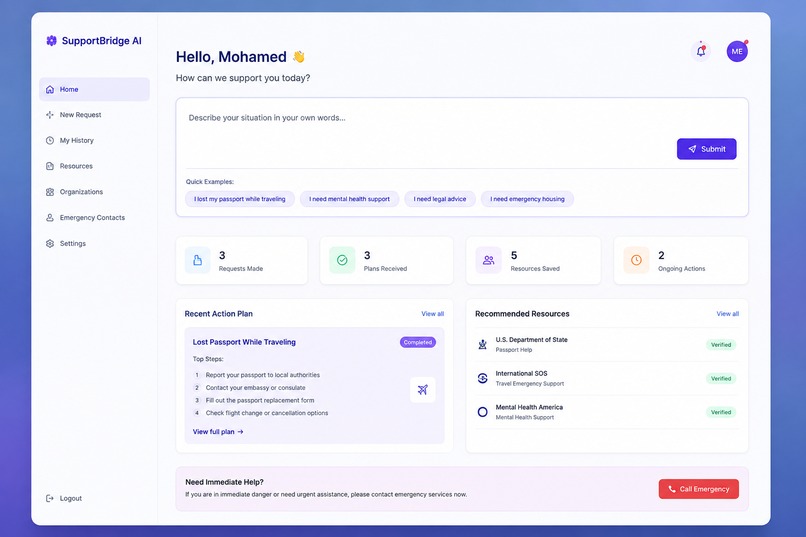Click the 'Requests Made' stat label
This screenshot has height=537, width=806.
pos(241,268)
